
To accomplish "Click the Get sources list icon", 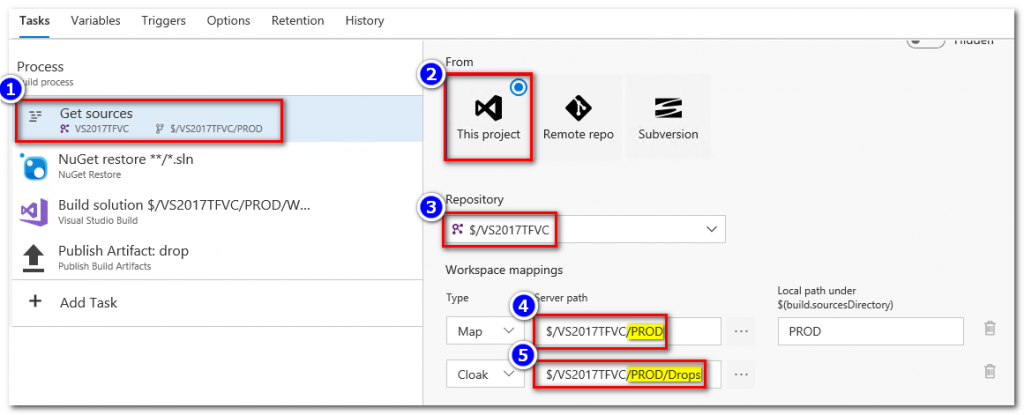I will [x=35, y=116].
